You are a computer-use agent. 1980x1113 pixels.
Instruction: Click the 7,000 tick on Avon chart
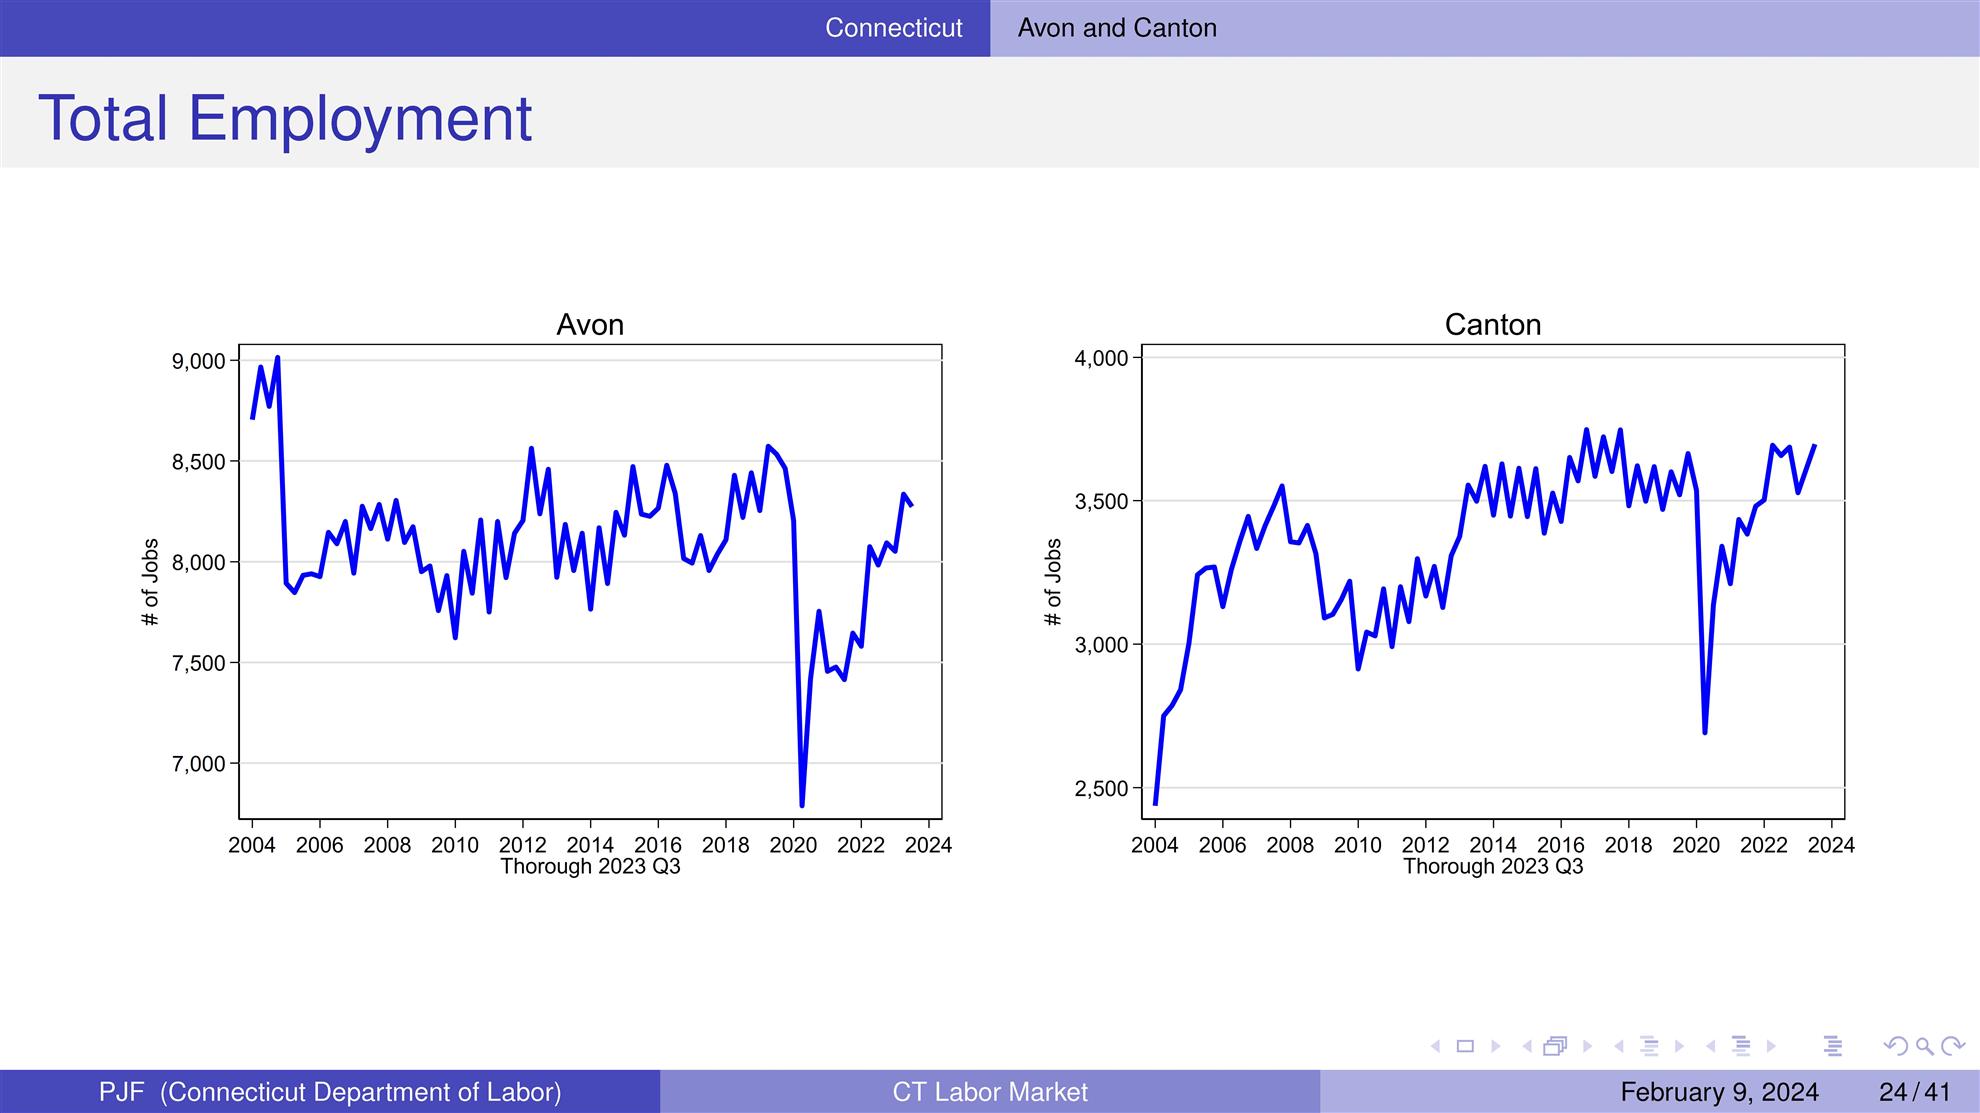(199, 765)
